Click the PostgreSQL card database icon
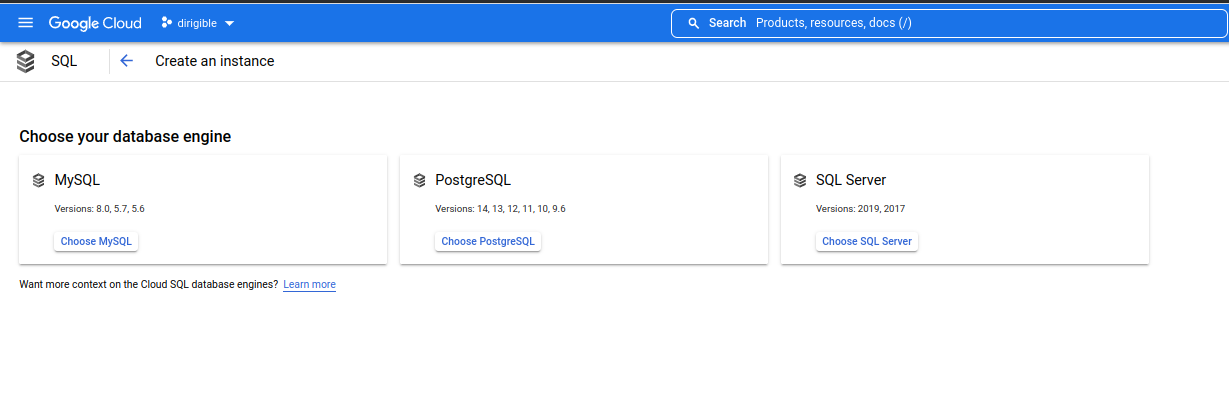This screenshot has height=398, width=1229. [420, 181]
